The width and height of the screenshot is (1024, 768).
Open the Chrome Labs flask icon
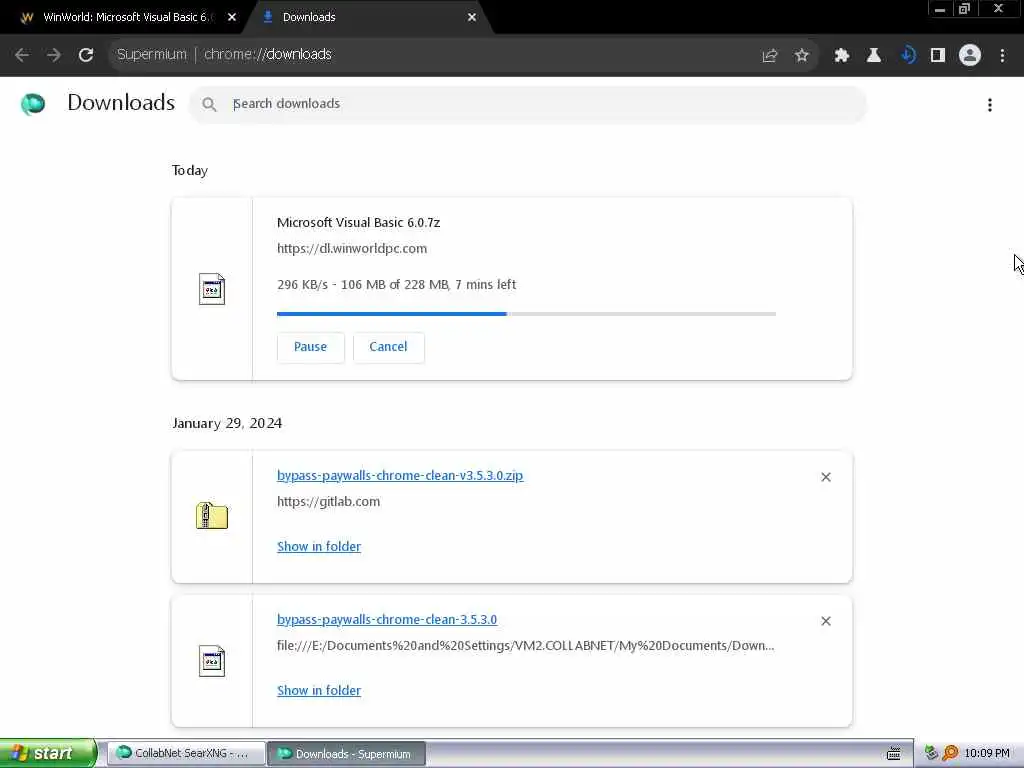pyautogui.click(x=874, y=56)
